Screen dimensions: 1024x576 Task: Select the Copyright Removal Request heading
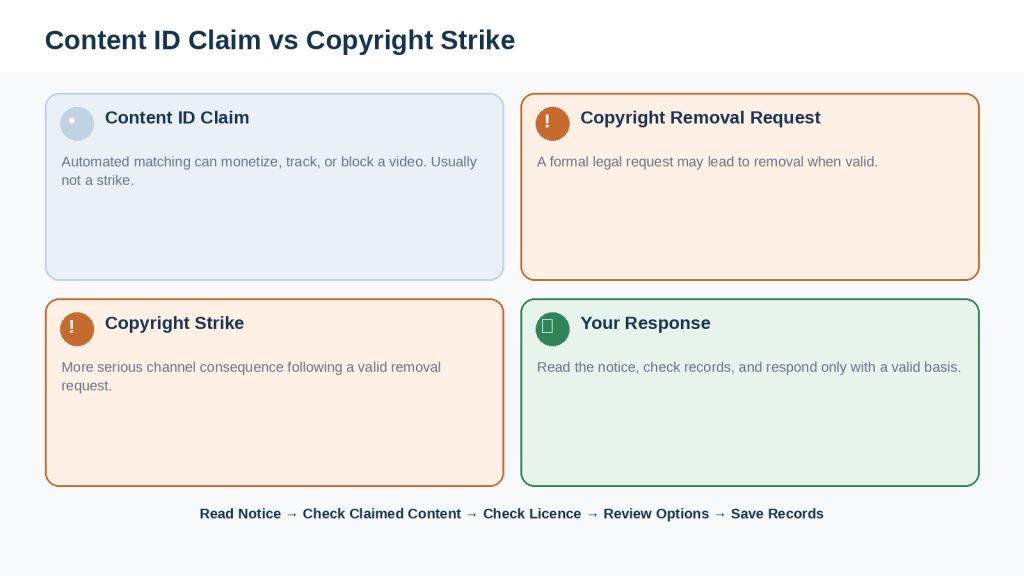click(x=700, y=118)
